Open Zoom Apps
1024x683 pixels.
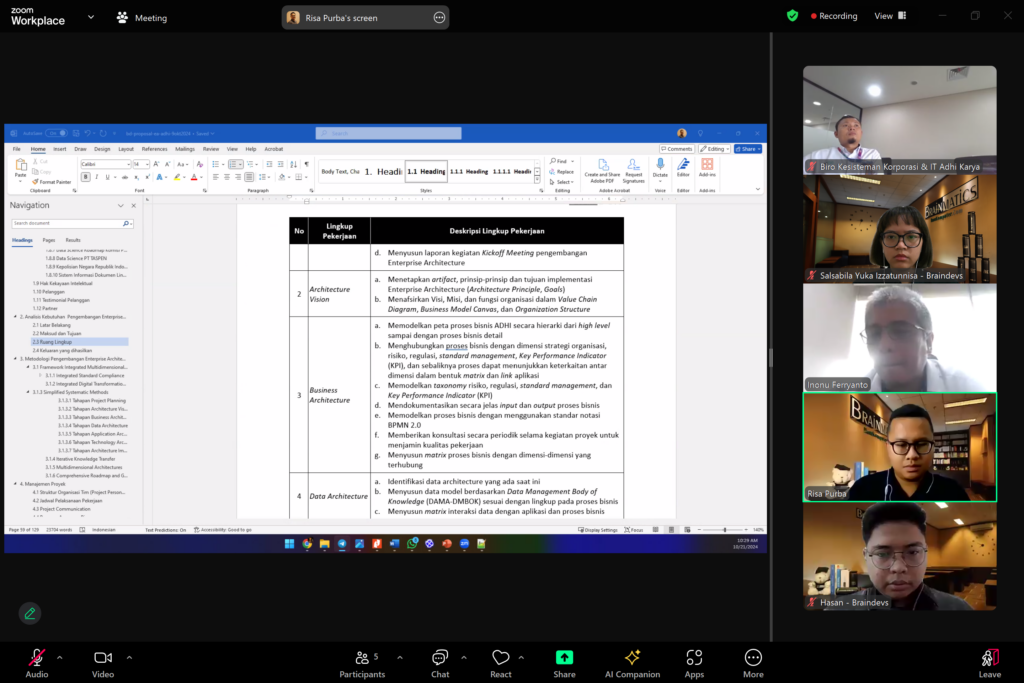point(694,662)
